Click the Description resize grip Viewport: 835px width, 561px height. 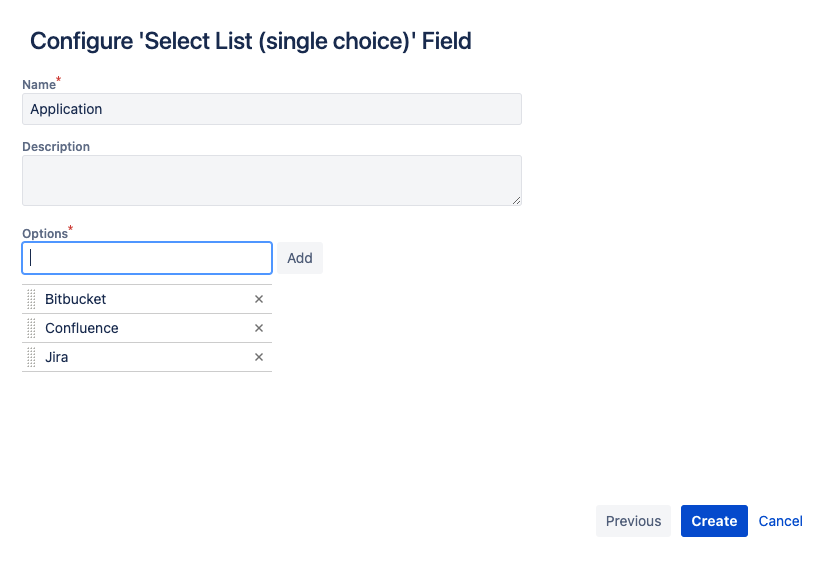[516, 200]
